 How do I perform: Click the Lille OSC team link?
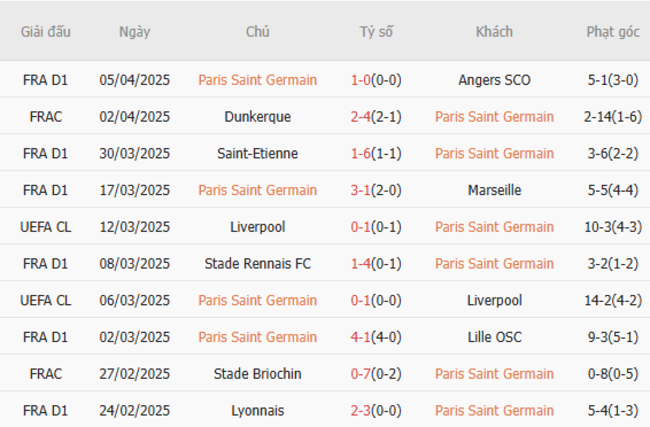click(x=494, y=337)
